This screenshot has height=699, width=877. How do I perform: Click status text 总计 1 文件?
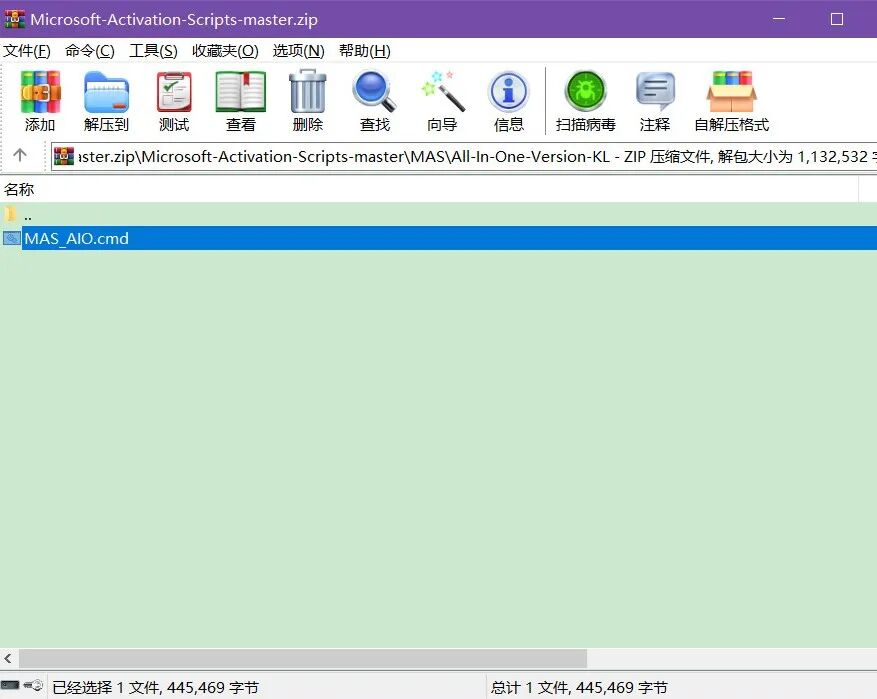pos(579,687)
